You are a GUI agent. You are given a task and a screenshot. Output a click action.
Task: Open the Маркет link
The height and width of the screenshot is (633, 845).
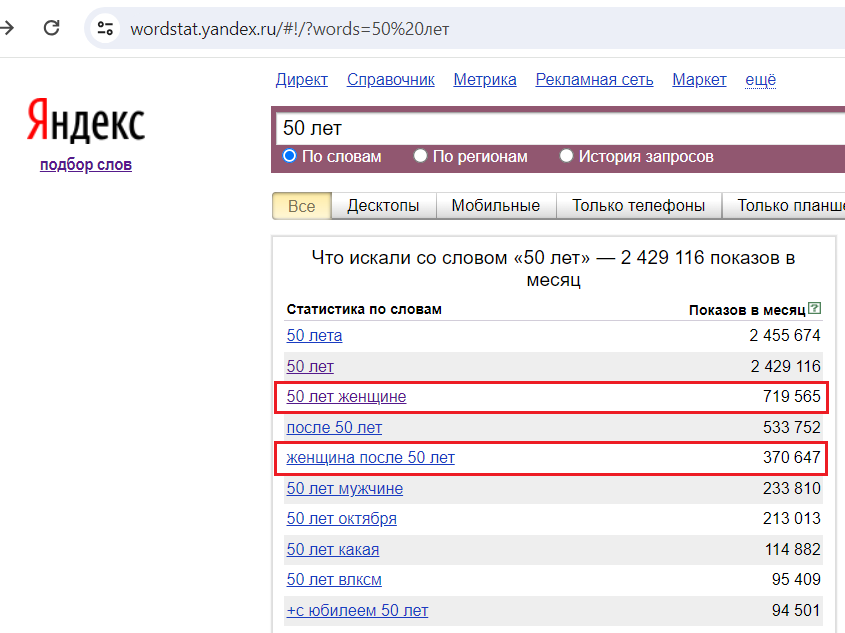click(699, 80)
